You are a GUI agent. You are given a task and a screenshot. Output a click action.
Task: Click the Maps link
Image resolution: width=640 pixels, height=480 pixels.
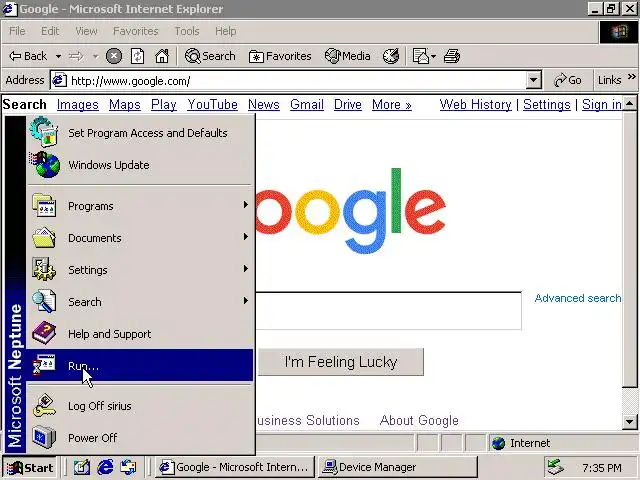pyautogui.click(x=124, y=104)
